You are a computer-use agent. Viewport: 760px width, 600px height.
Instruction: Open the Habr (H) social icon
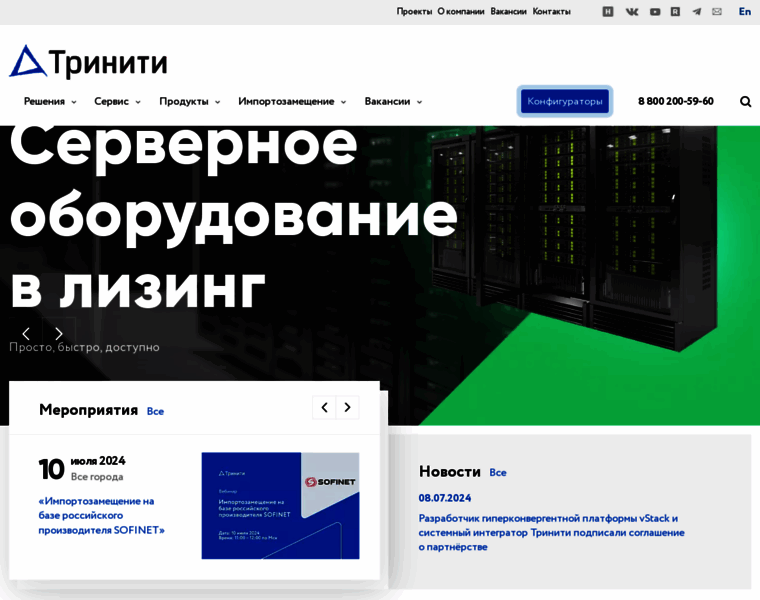[x=608, y=12]
